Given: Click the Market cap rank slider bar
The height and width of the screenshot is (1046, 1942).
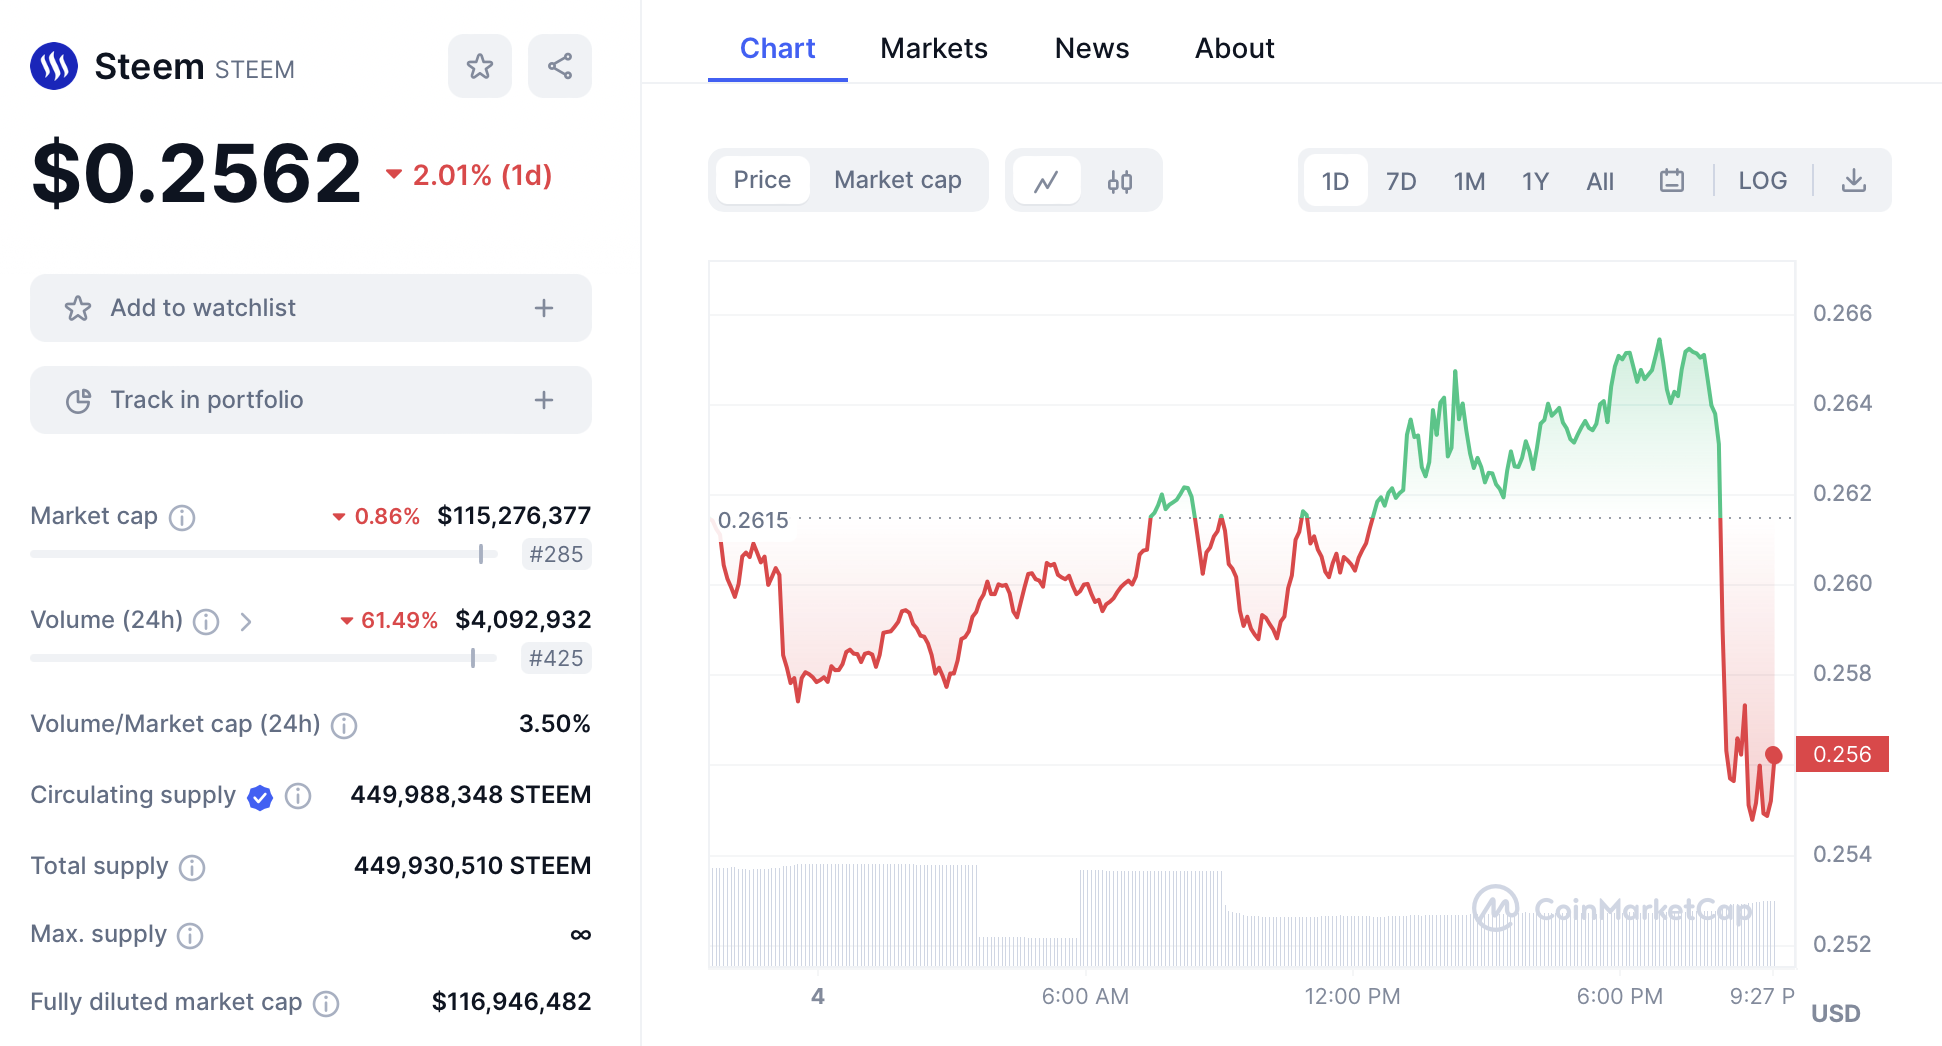Looking at the screenshot, I should pos(260,554).
